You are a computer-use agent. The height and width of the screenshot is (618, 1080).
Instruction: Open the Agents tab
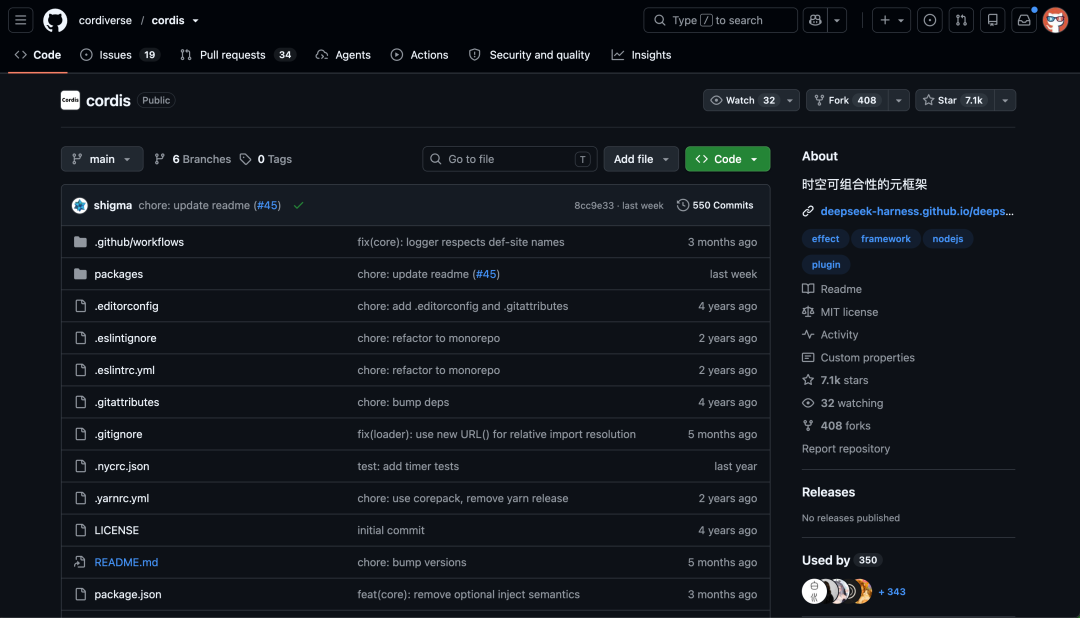[343, 54]
